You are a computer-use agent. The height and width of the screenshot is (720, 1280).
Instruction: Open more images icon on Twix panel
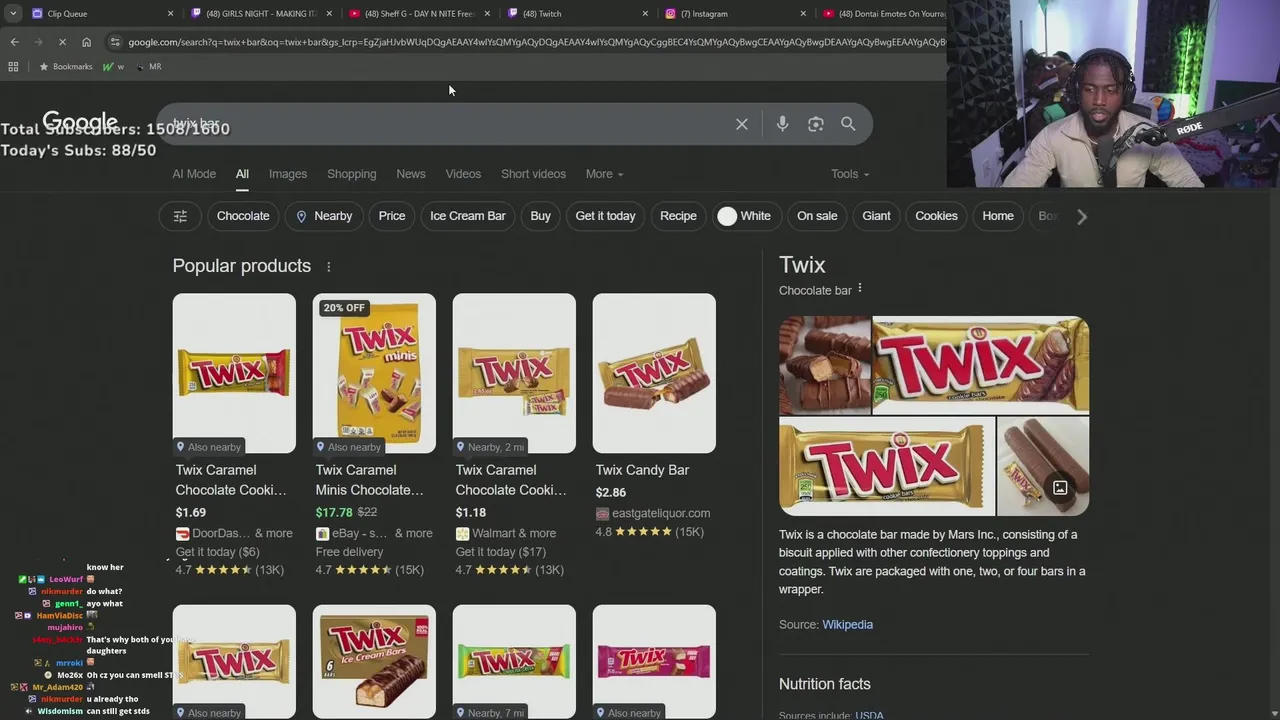click(x=1060, y=488)
